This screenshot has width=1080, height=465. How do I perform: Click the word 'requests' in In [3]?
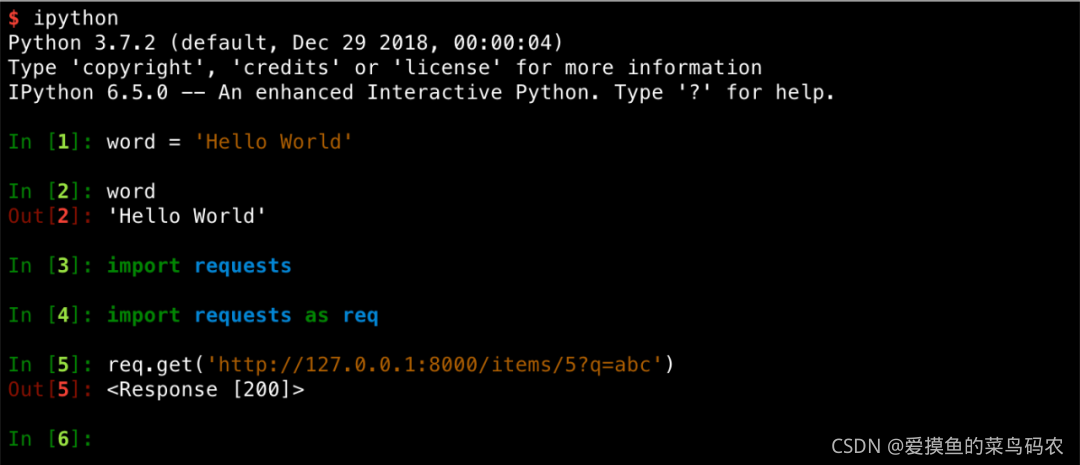click(242, 267)
